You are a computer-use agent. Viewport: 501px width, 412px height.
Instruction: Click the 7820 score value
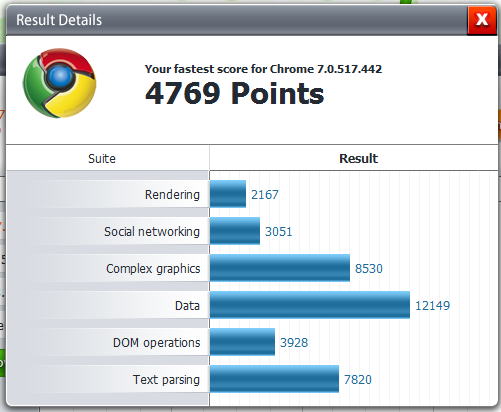click(x=358, y=380)
